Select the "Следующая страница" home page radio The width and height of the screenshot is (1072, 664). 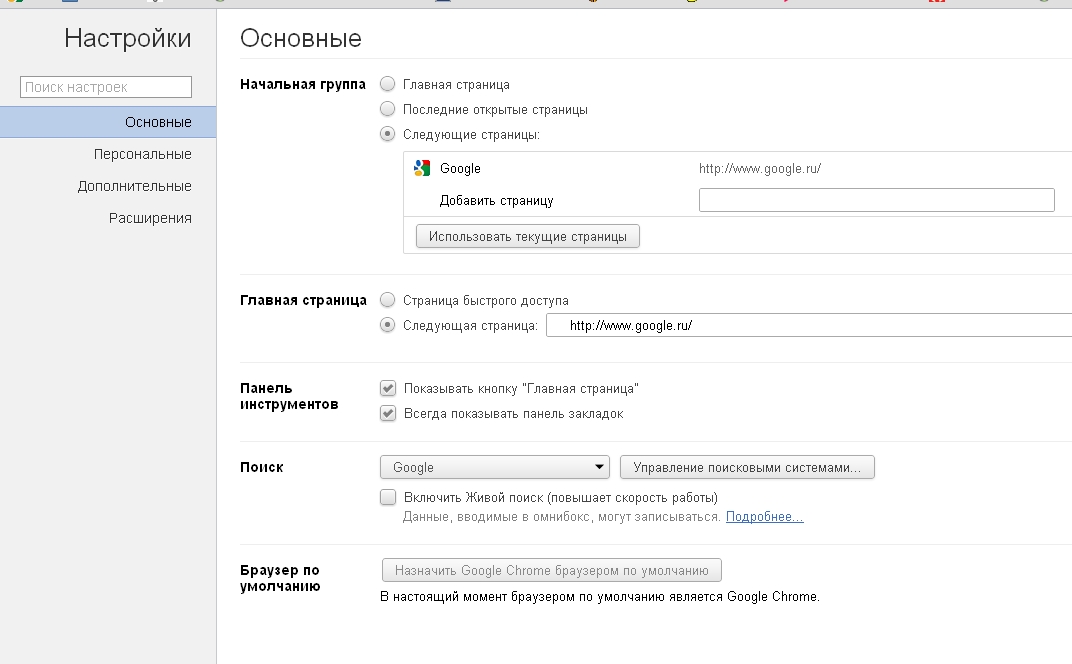(388, 325)
